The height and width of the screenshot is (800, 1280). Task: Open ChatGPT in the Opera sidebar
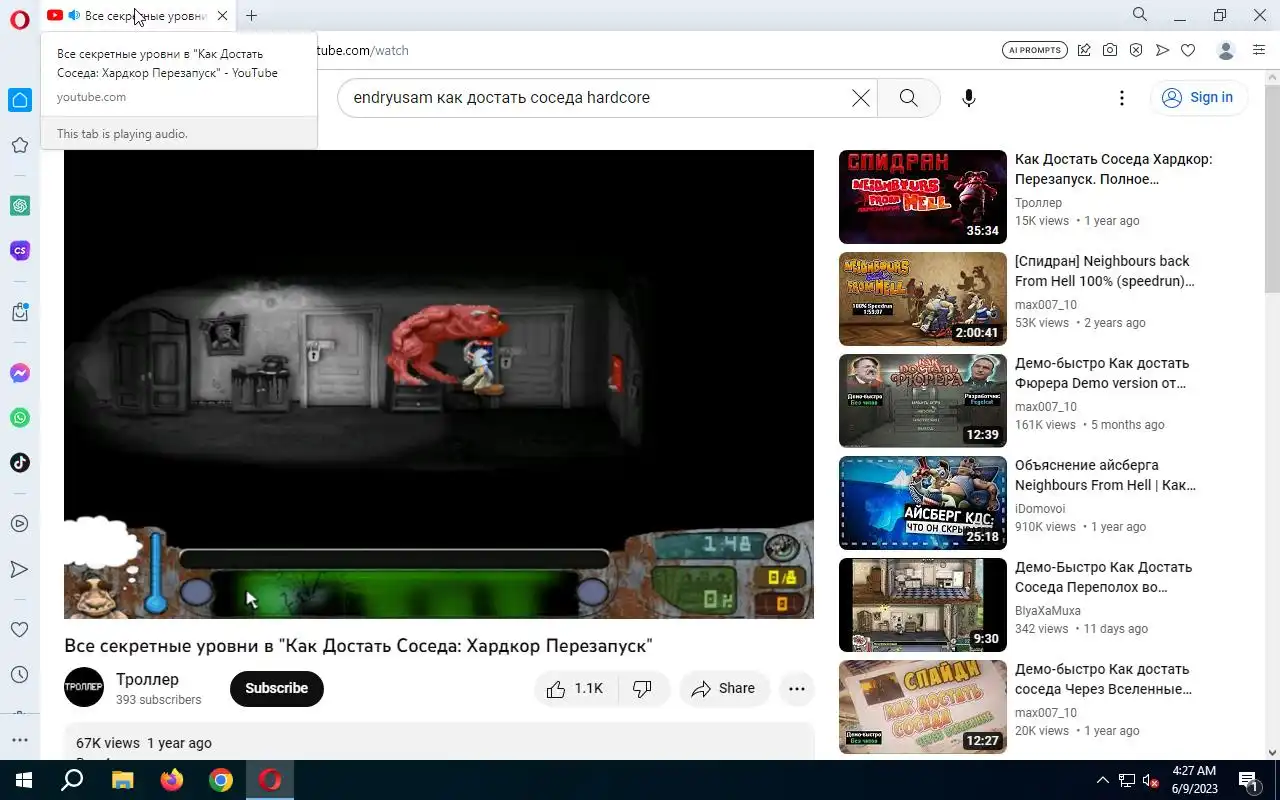(19, 205)
